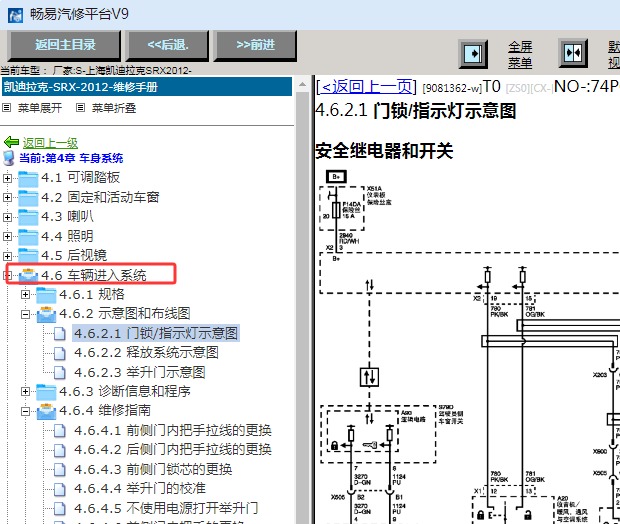
Task: Click the computer icon beside 当前:第4章
Action: tap(9, 158)
